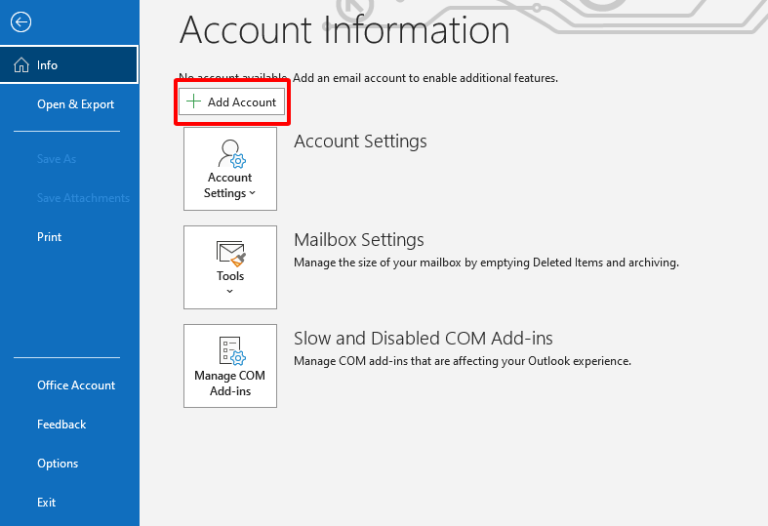The height and width of the screenshot is (526, 768).
Task: Open the Office Account page
Action: [x=76, y=385]
